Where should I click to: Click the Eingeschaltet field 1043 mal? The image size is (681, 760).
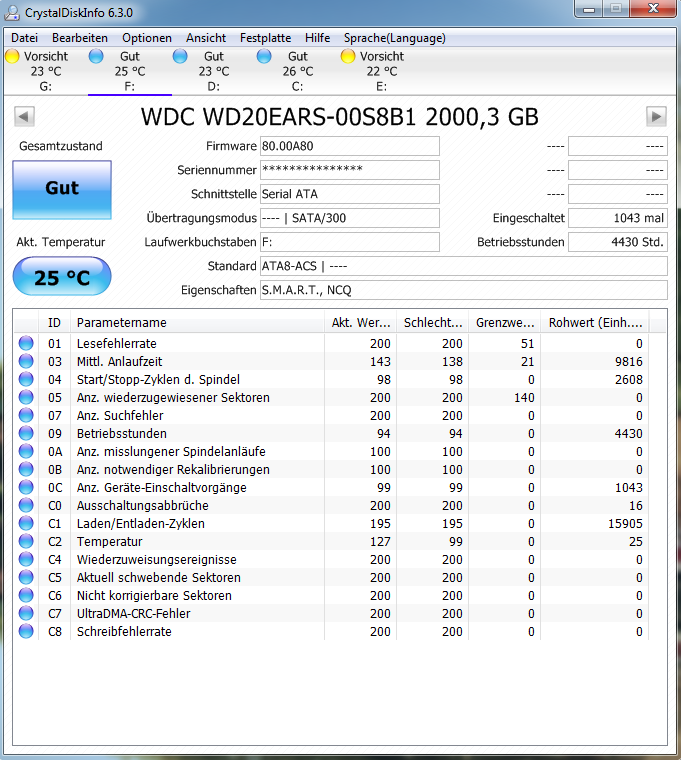618,218
